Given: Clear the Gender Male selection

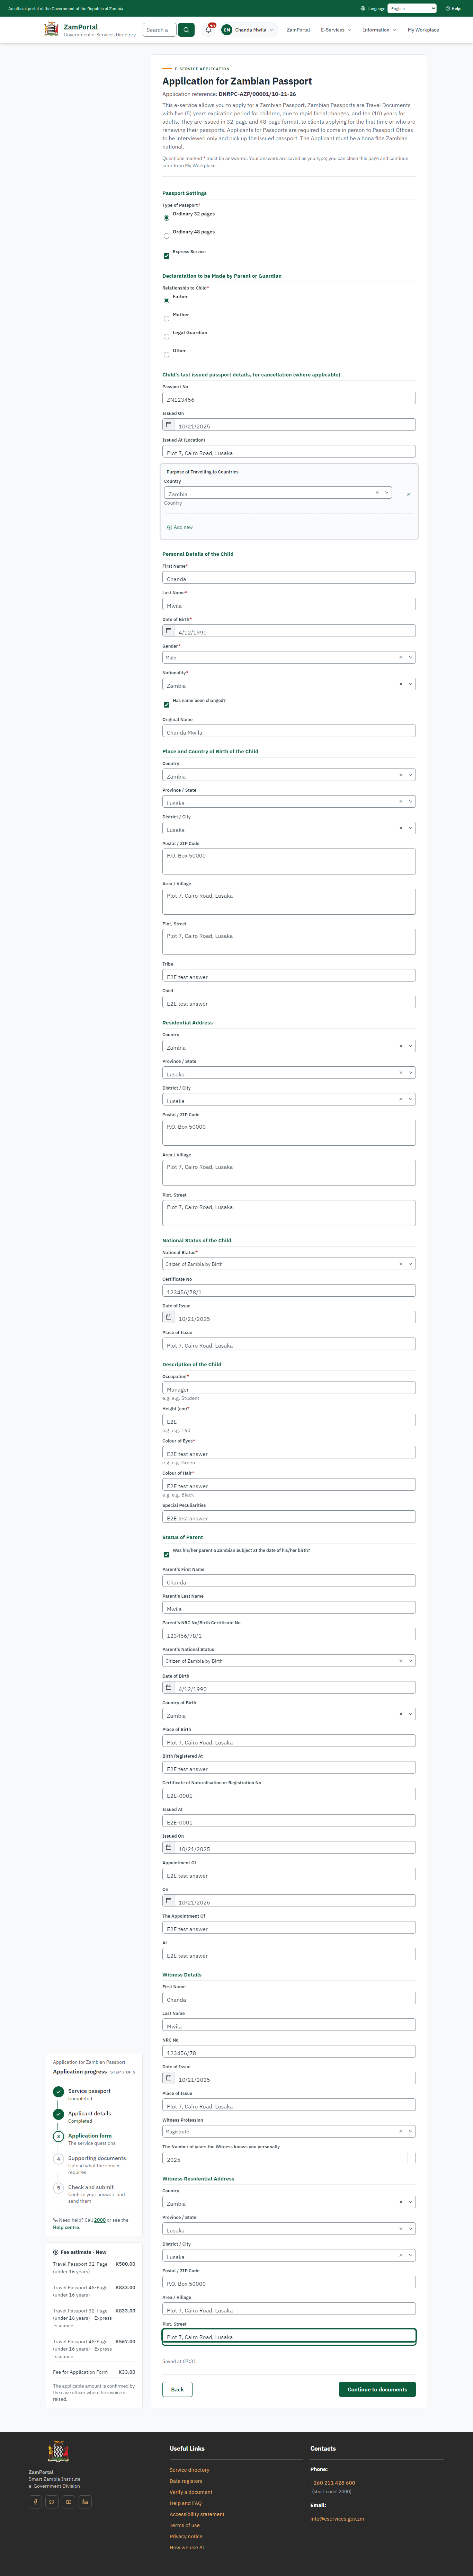Looking at the screenshot, I should point(401,658).
